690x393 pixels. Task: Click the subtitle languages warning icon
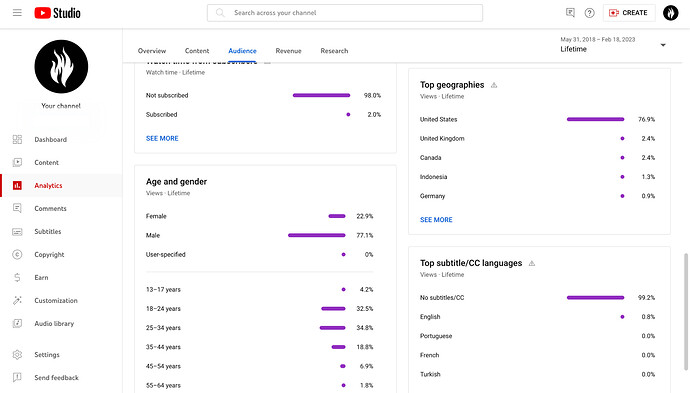point(532,263)
